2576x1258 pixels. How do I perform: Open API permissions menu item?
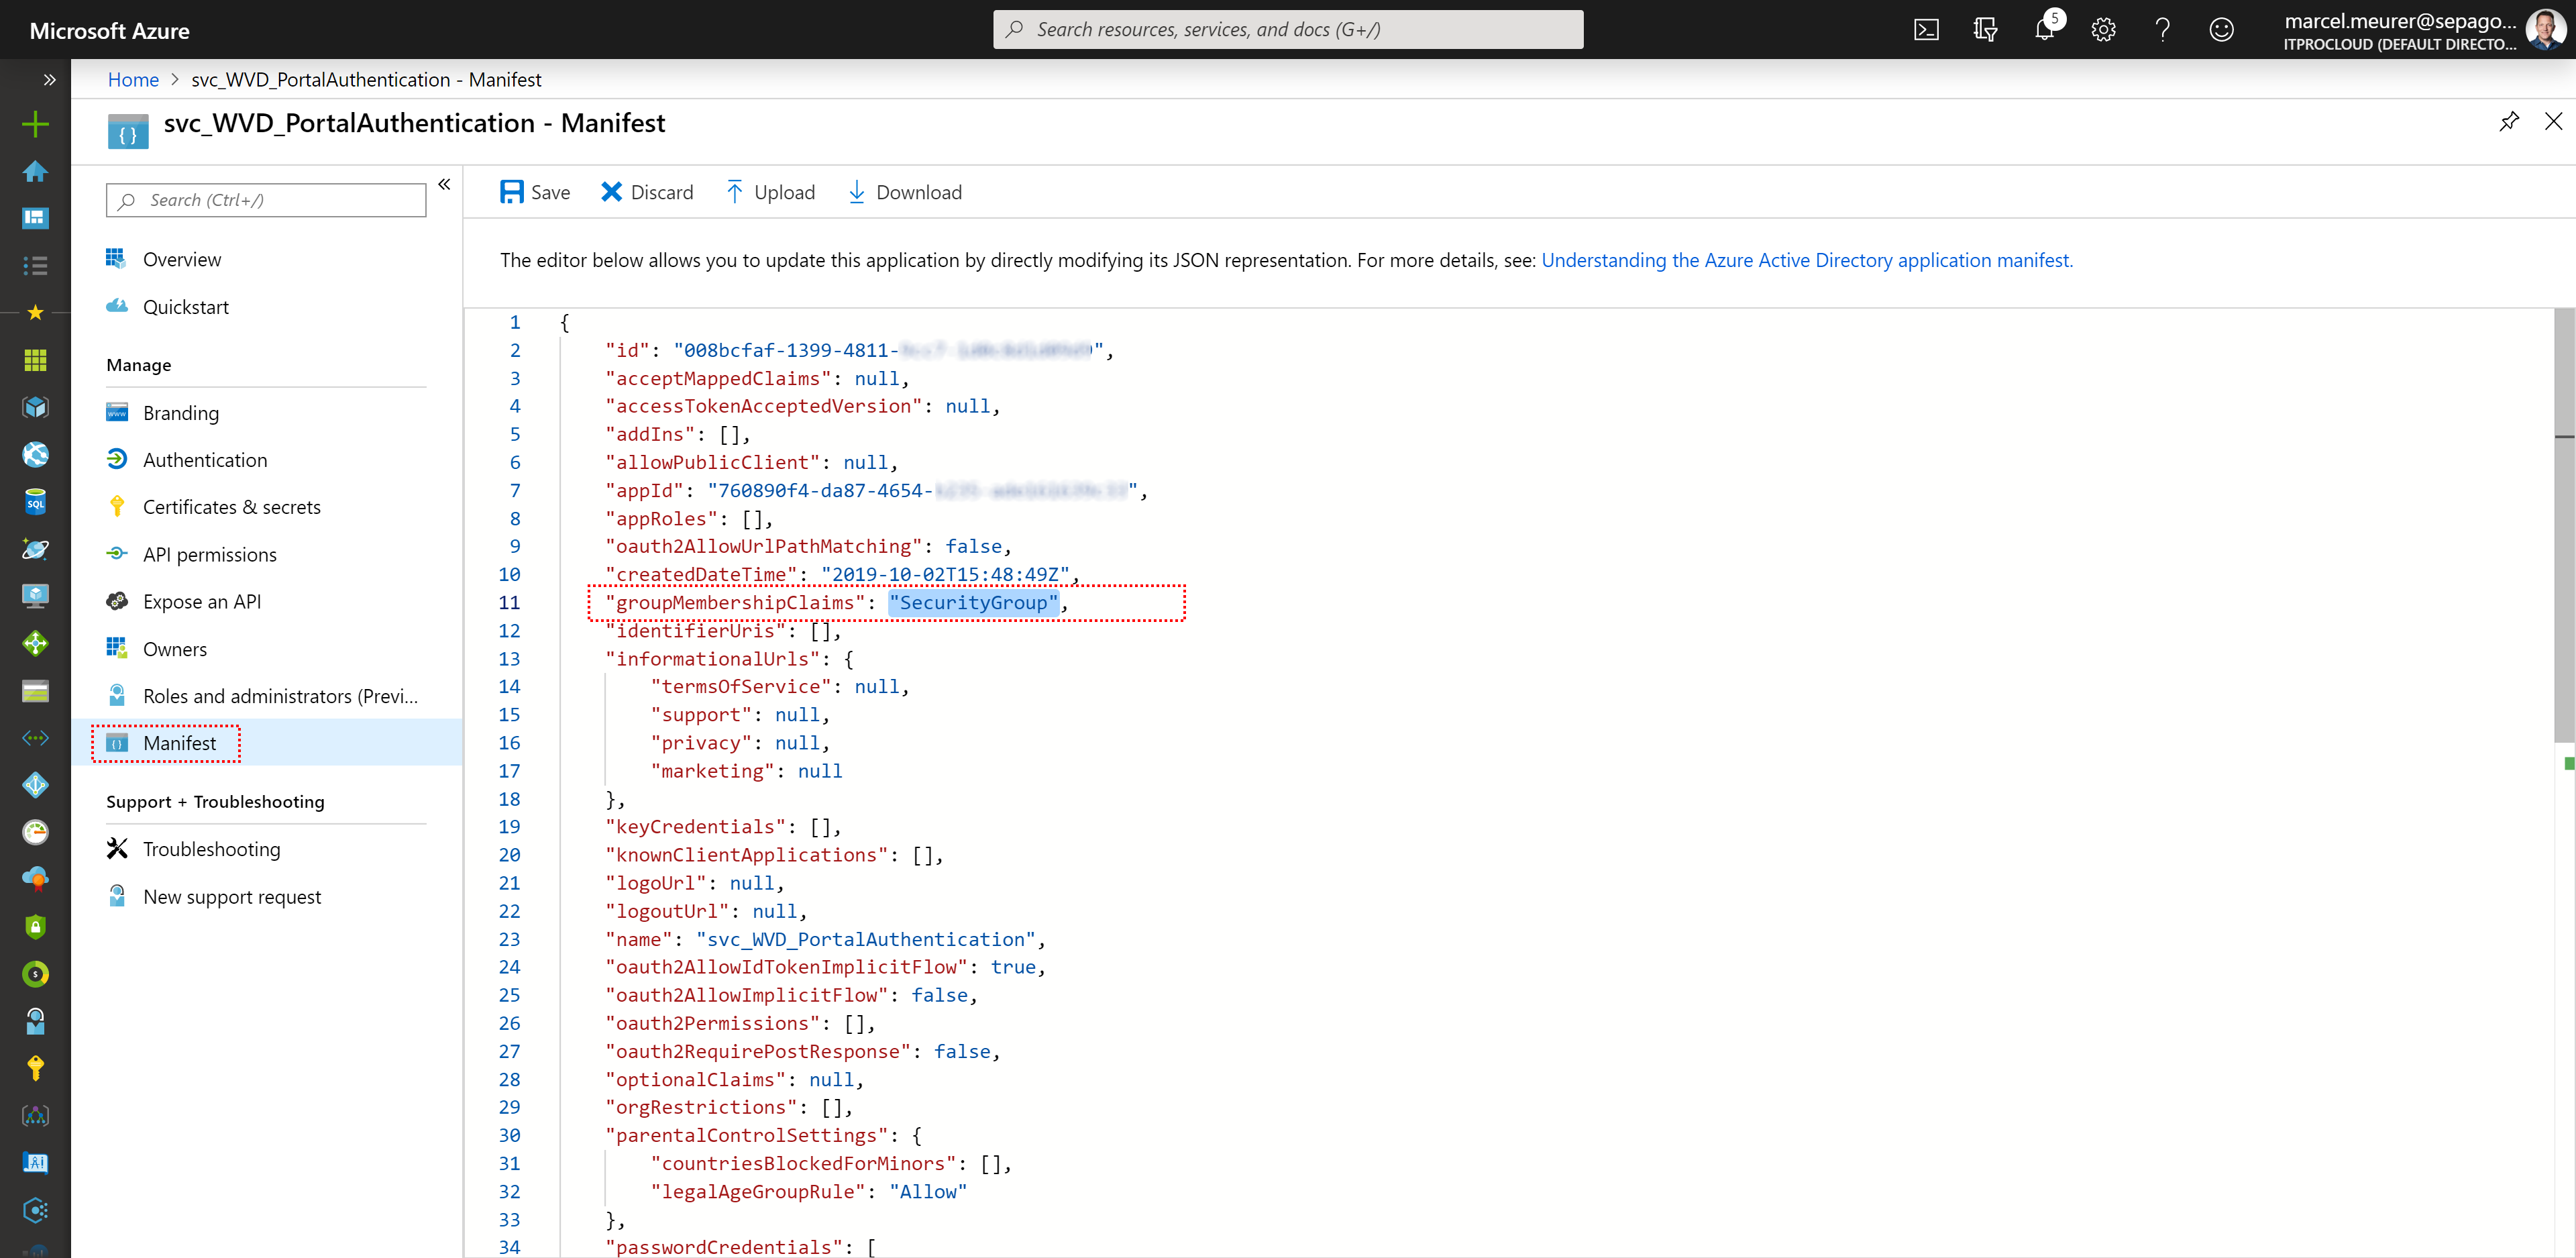(x=209, y=554)
